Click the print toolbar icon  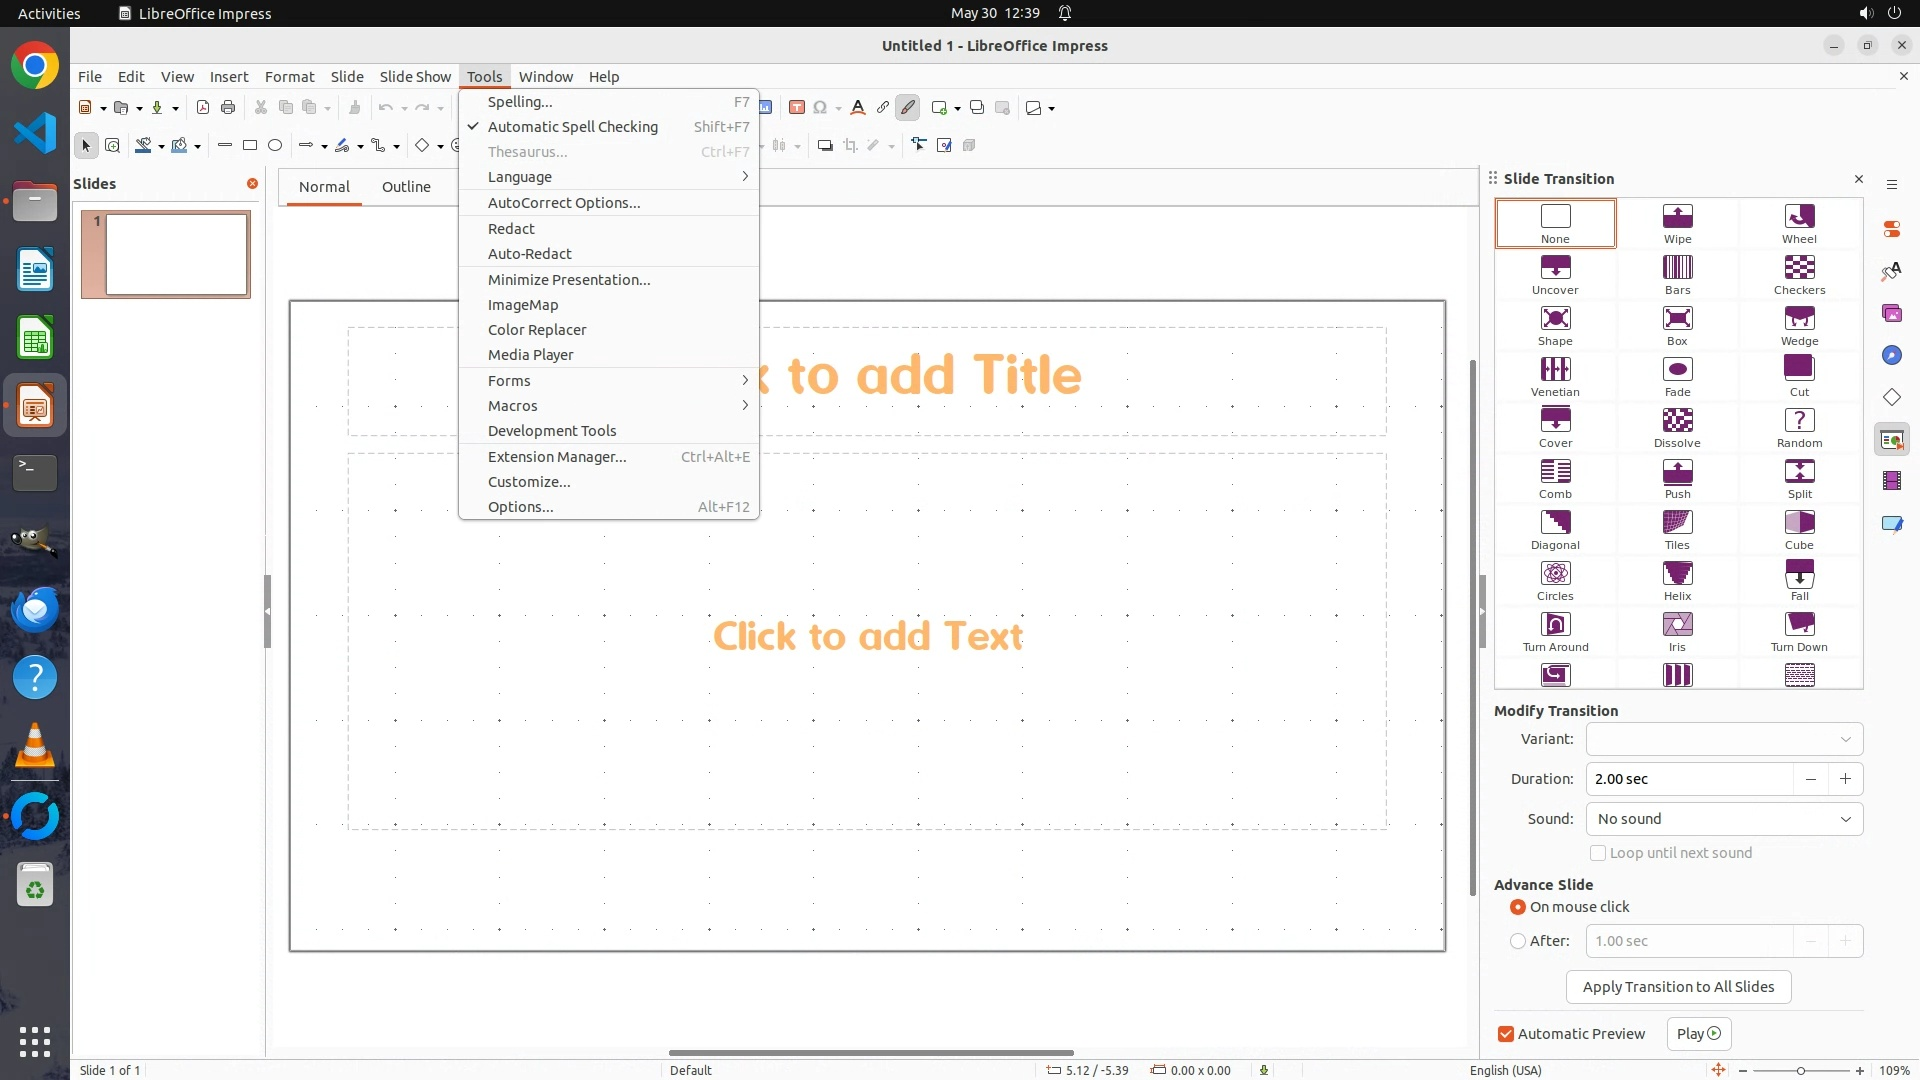click(228, 108)
